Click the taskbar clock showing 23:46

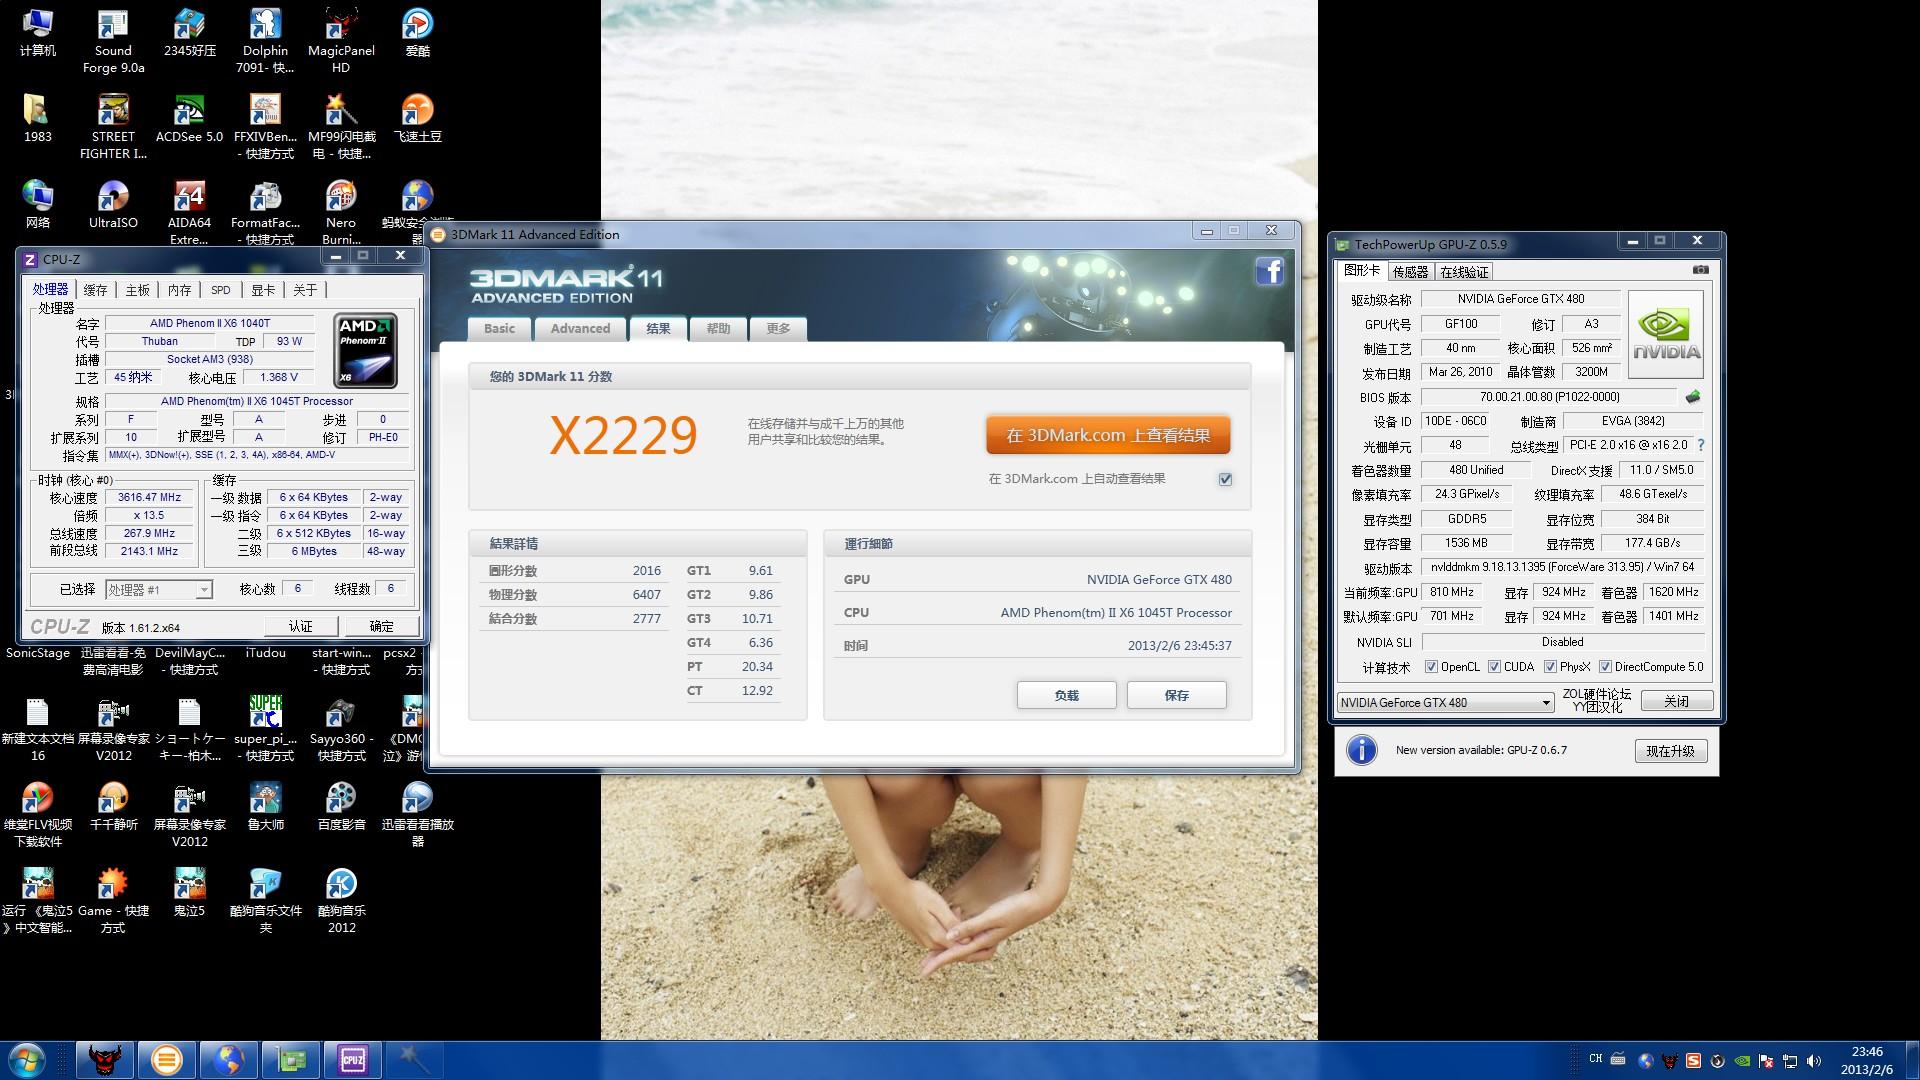point(1866,1060)
